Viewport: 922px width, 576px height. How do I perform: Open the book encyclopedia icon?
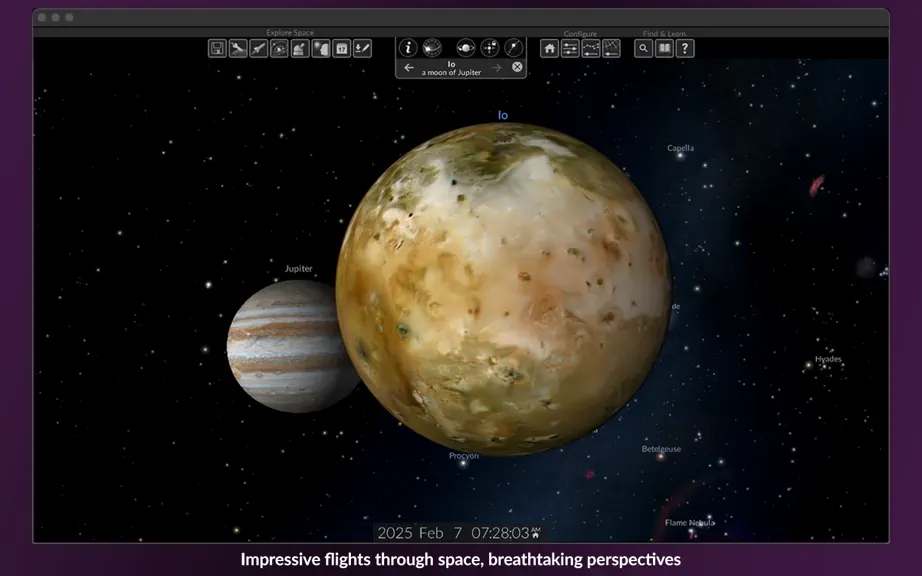664,48
